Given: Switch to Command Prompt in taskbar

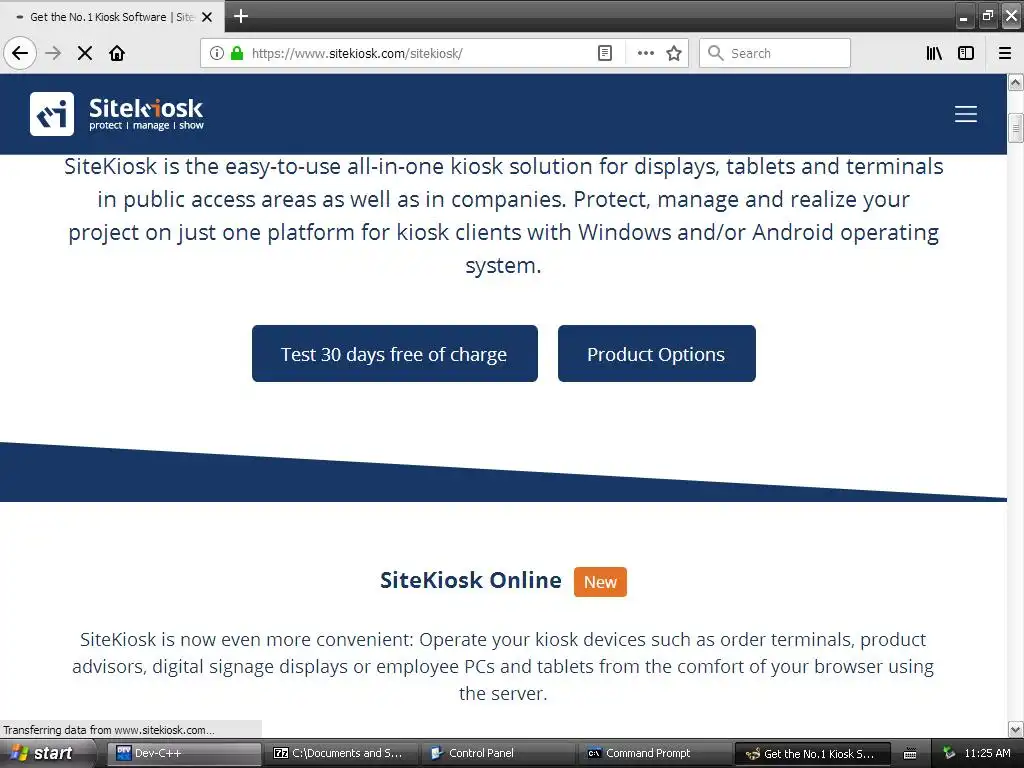Looking at the screenshot, I should click(x=655, y=753).
